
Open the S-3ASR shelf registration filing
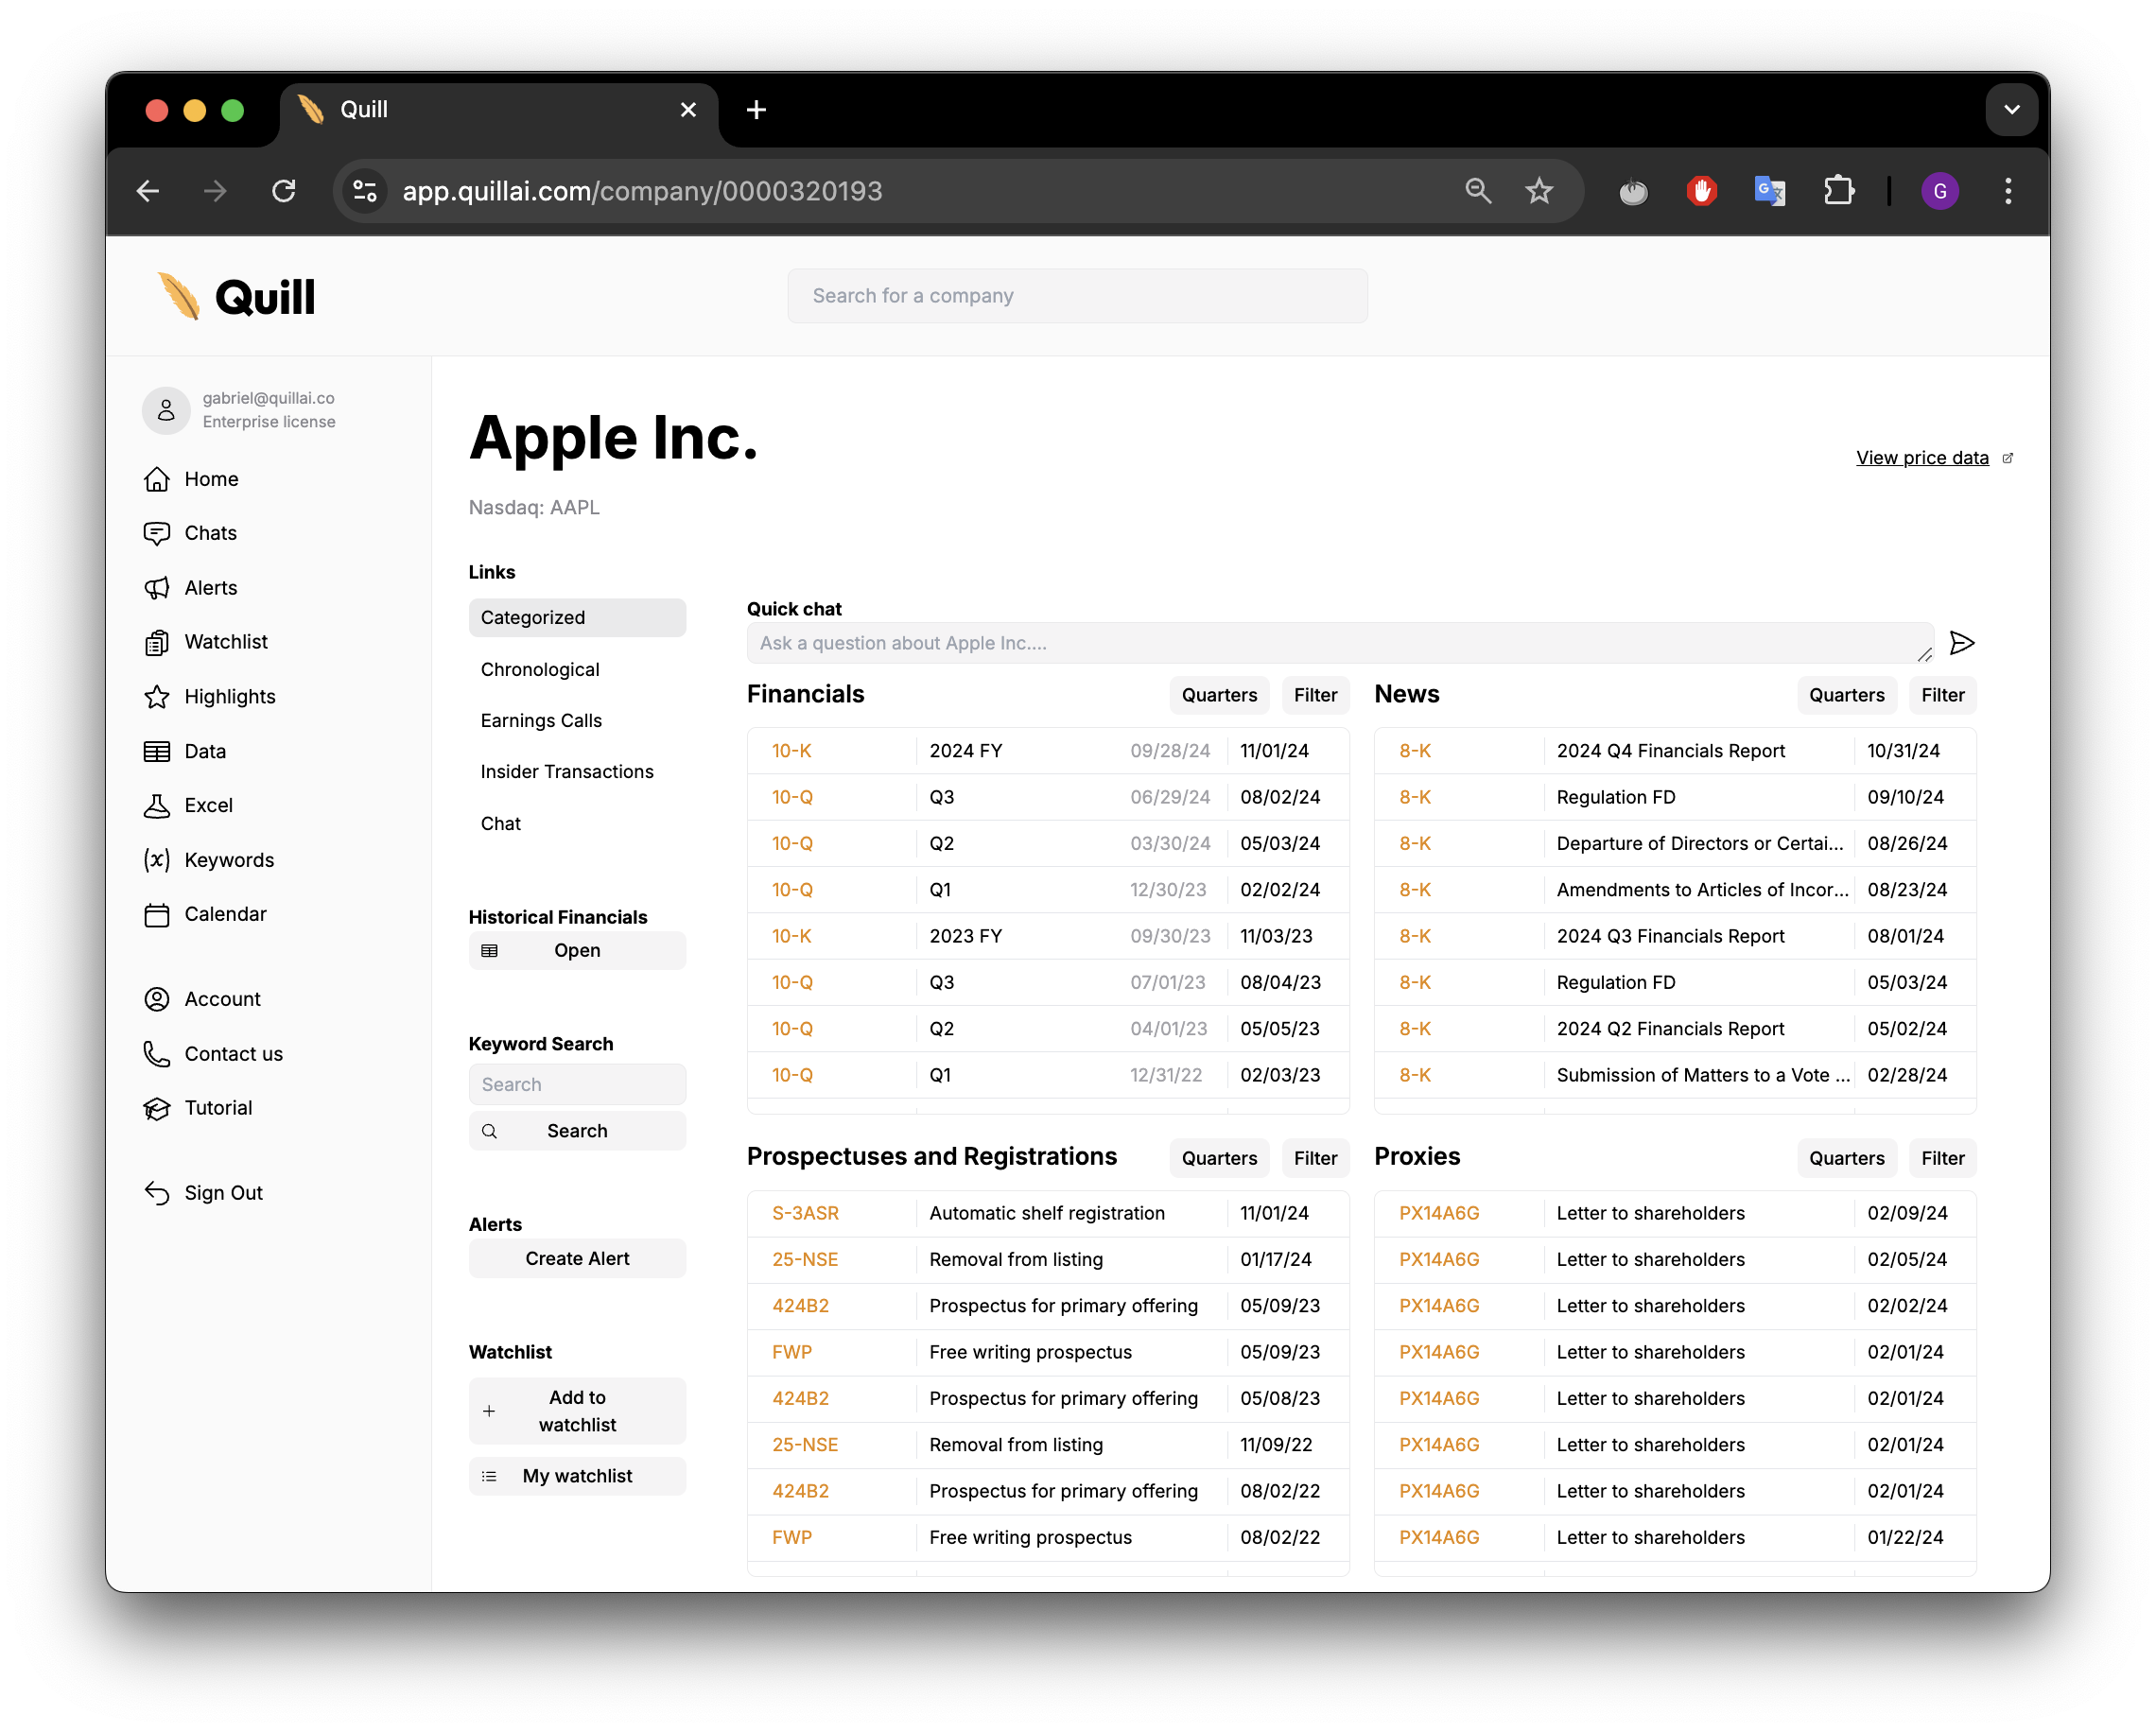point(1047,1213)
